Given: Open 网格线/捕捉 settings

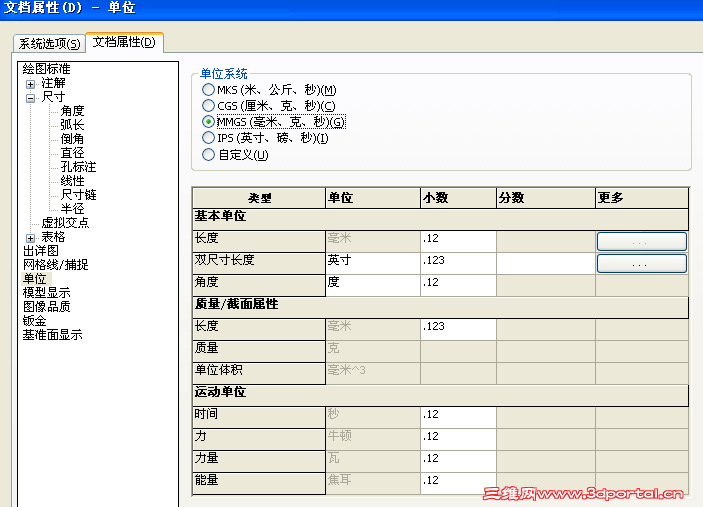Looking at the screenshot, I should point(56,264).
